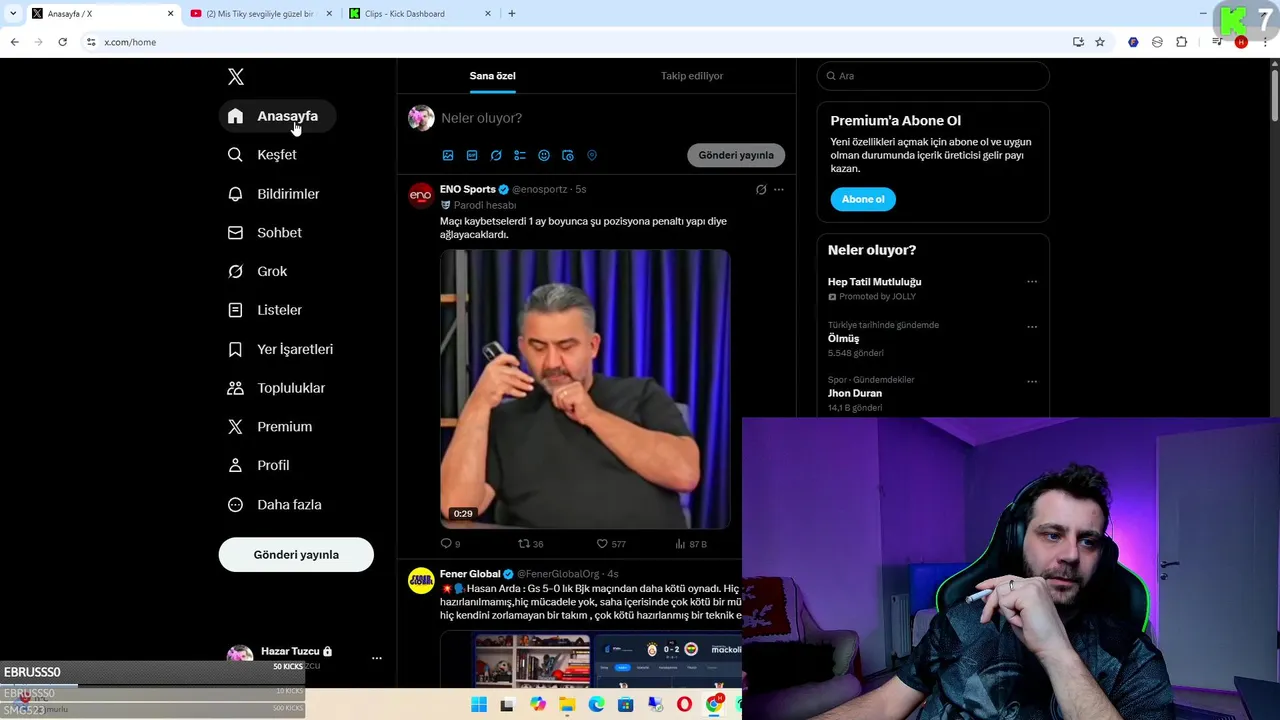Screen dimensions: 1280x720
Task: Open Yer İşaretleri bookmarks
Action: 281,349
